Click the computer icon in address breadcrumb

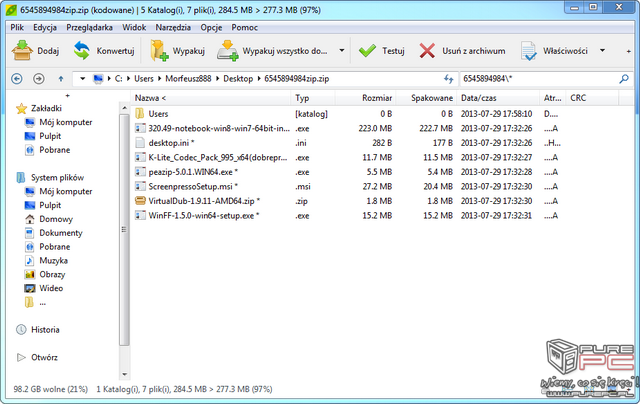click(98, 79)
